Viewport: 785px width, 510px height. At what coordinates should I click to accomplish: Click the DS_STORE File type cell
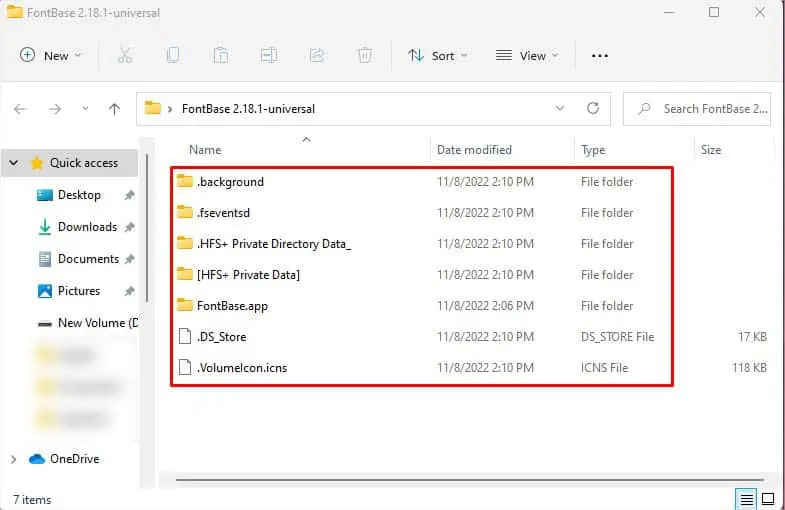pyautogui.click(x=617, y=337)
